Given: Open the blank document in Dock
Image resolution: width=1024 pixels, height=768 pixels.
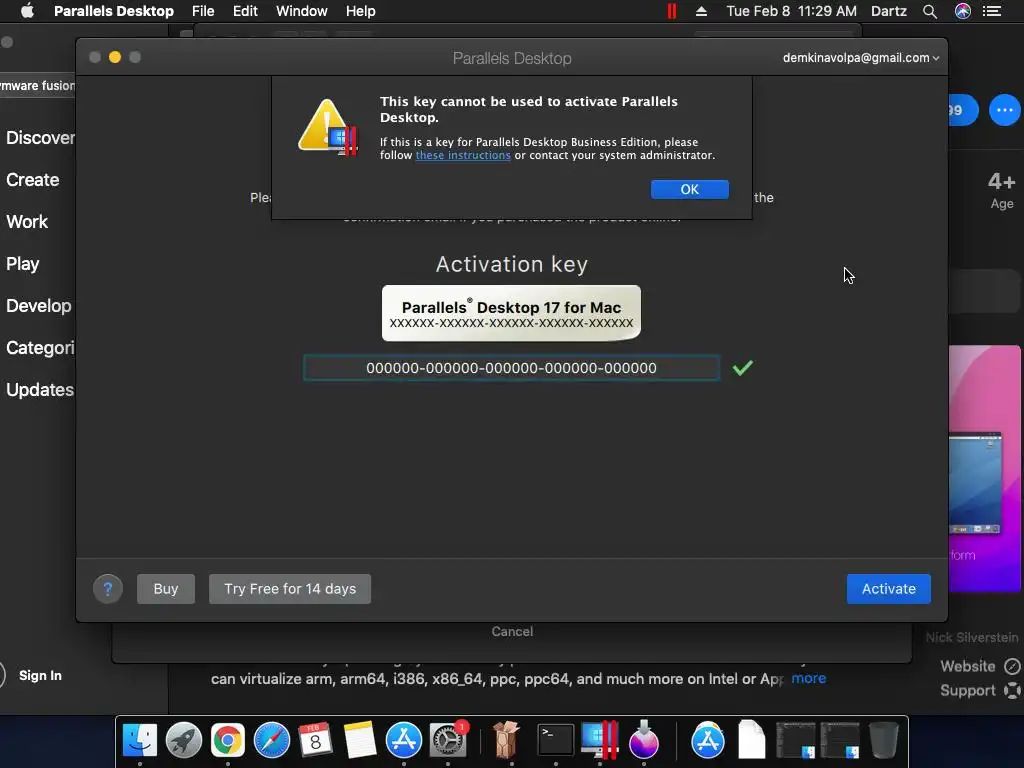Looking at the screenshot, I should pyautogui.click(x=751, y=741).
